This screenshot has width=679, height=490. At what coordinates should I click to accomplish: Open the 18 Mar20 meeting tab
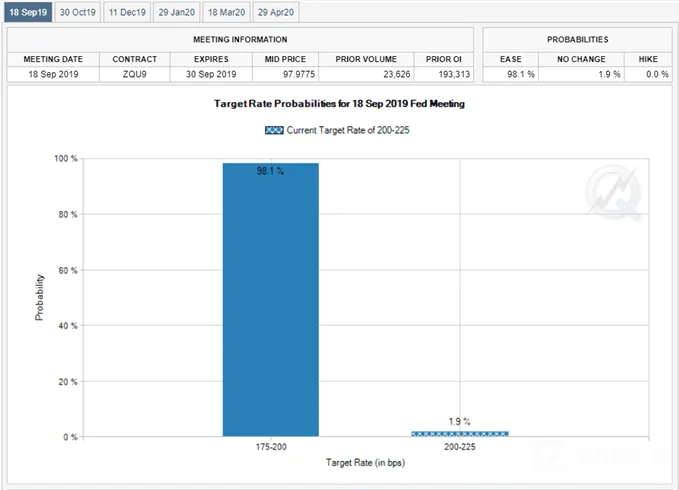click(x=226, y=12)
